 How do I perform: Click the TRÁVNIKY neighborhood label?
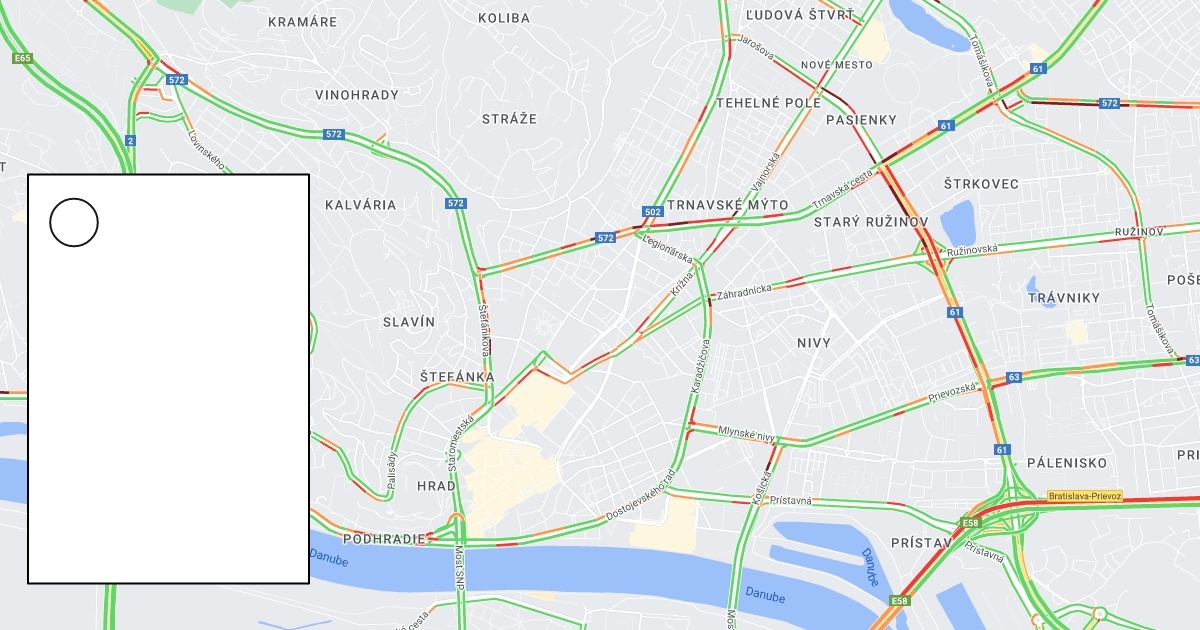[1064, 298]
